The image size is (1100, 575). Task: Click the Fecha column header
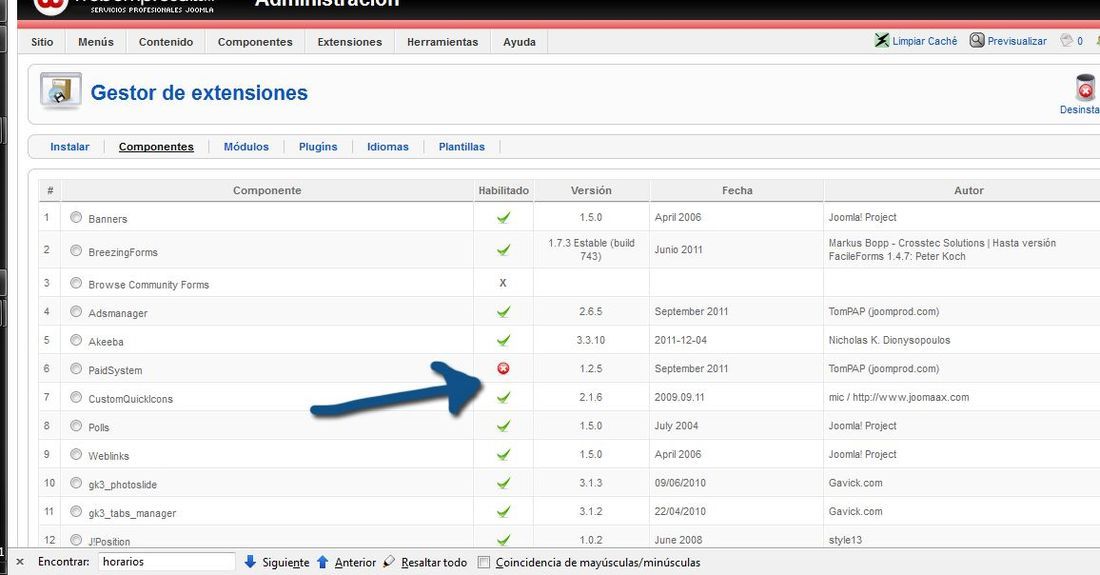tap(737, 190)
